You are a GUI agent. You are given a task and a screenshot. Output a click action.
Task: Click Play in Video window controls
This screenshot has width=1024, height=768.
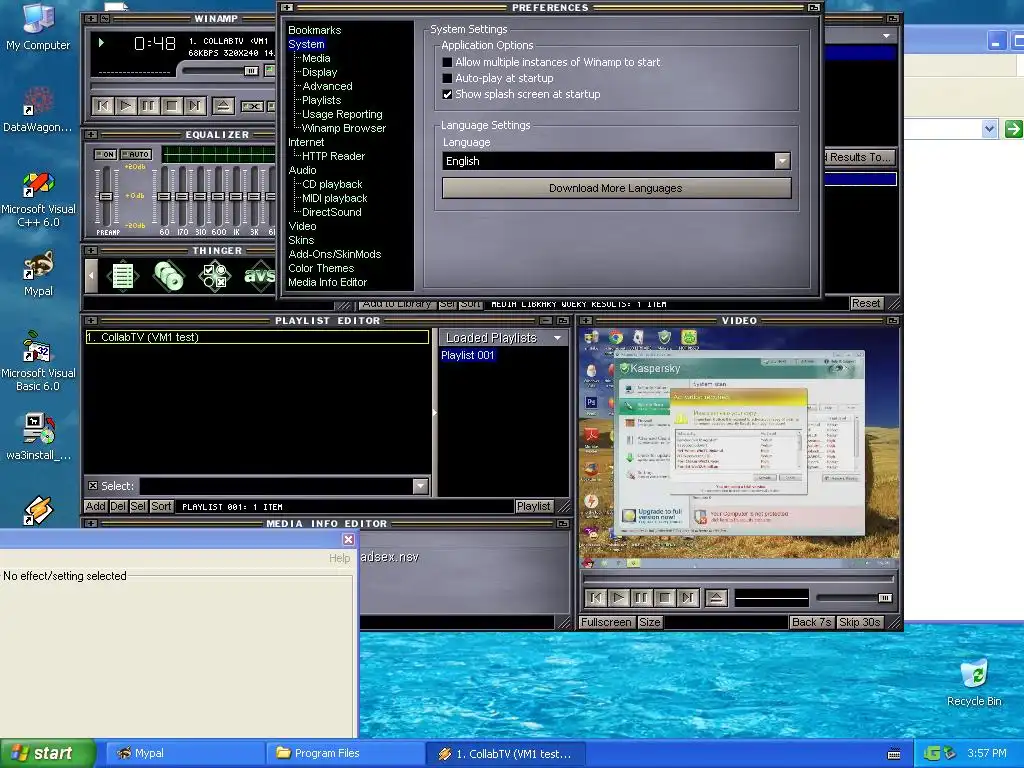[618, 598]
